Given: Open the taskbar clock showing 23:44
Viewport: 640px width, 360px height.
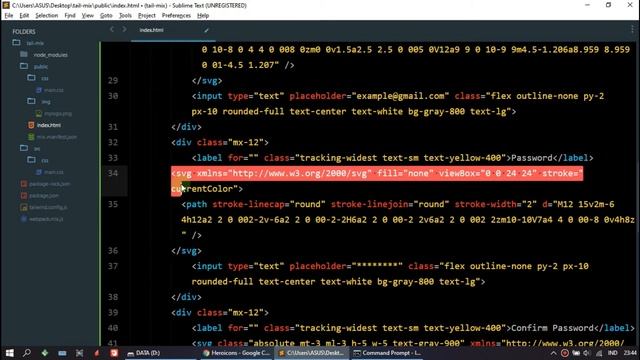Looking at the screenshot, I should coord(630,353).
